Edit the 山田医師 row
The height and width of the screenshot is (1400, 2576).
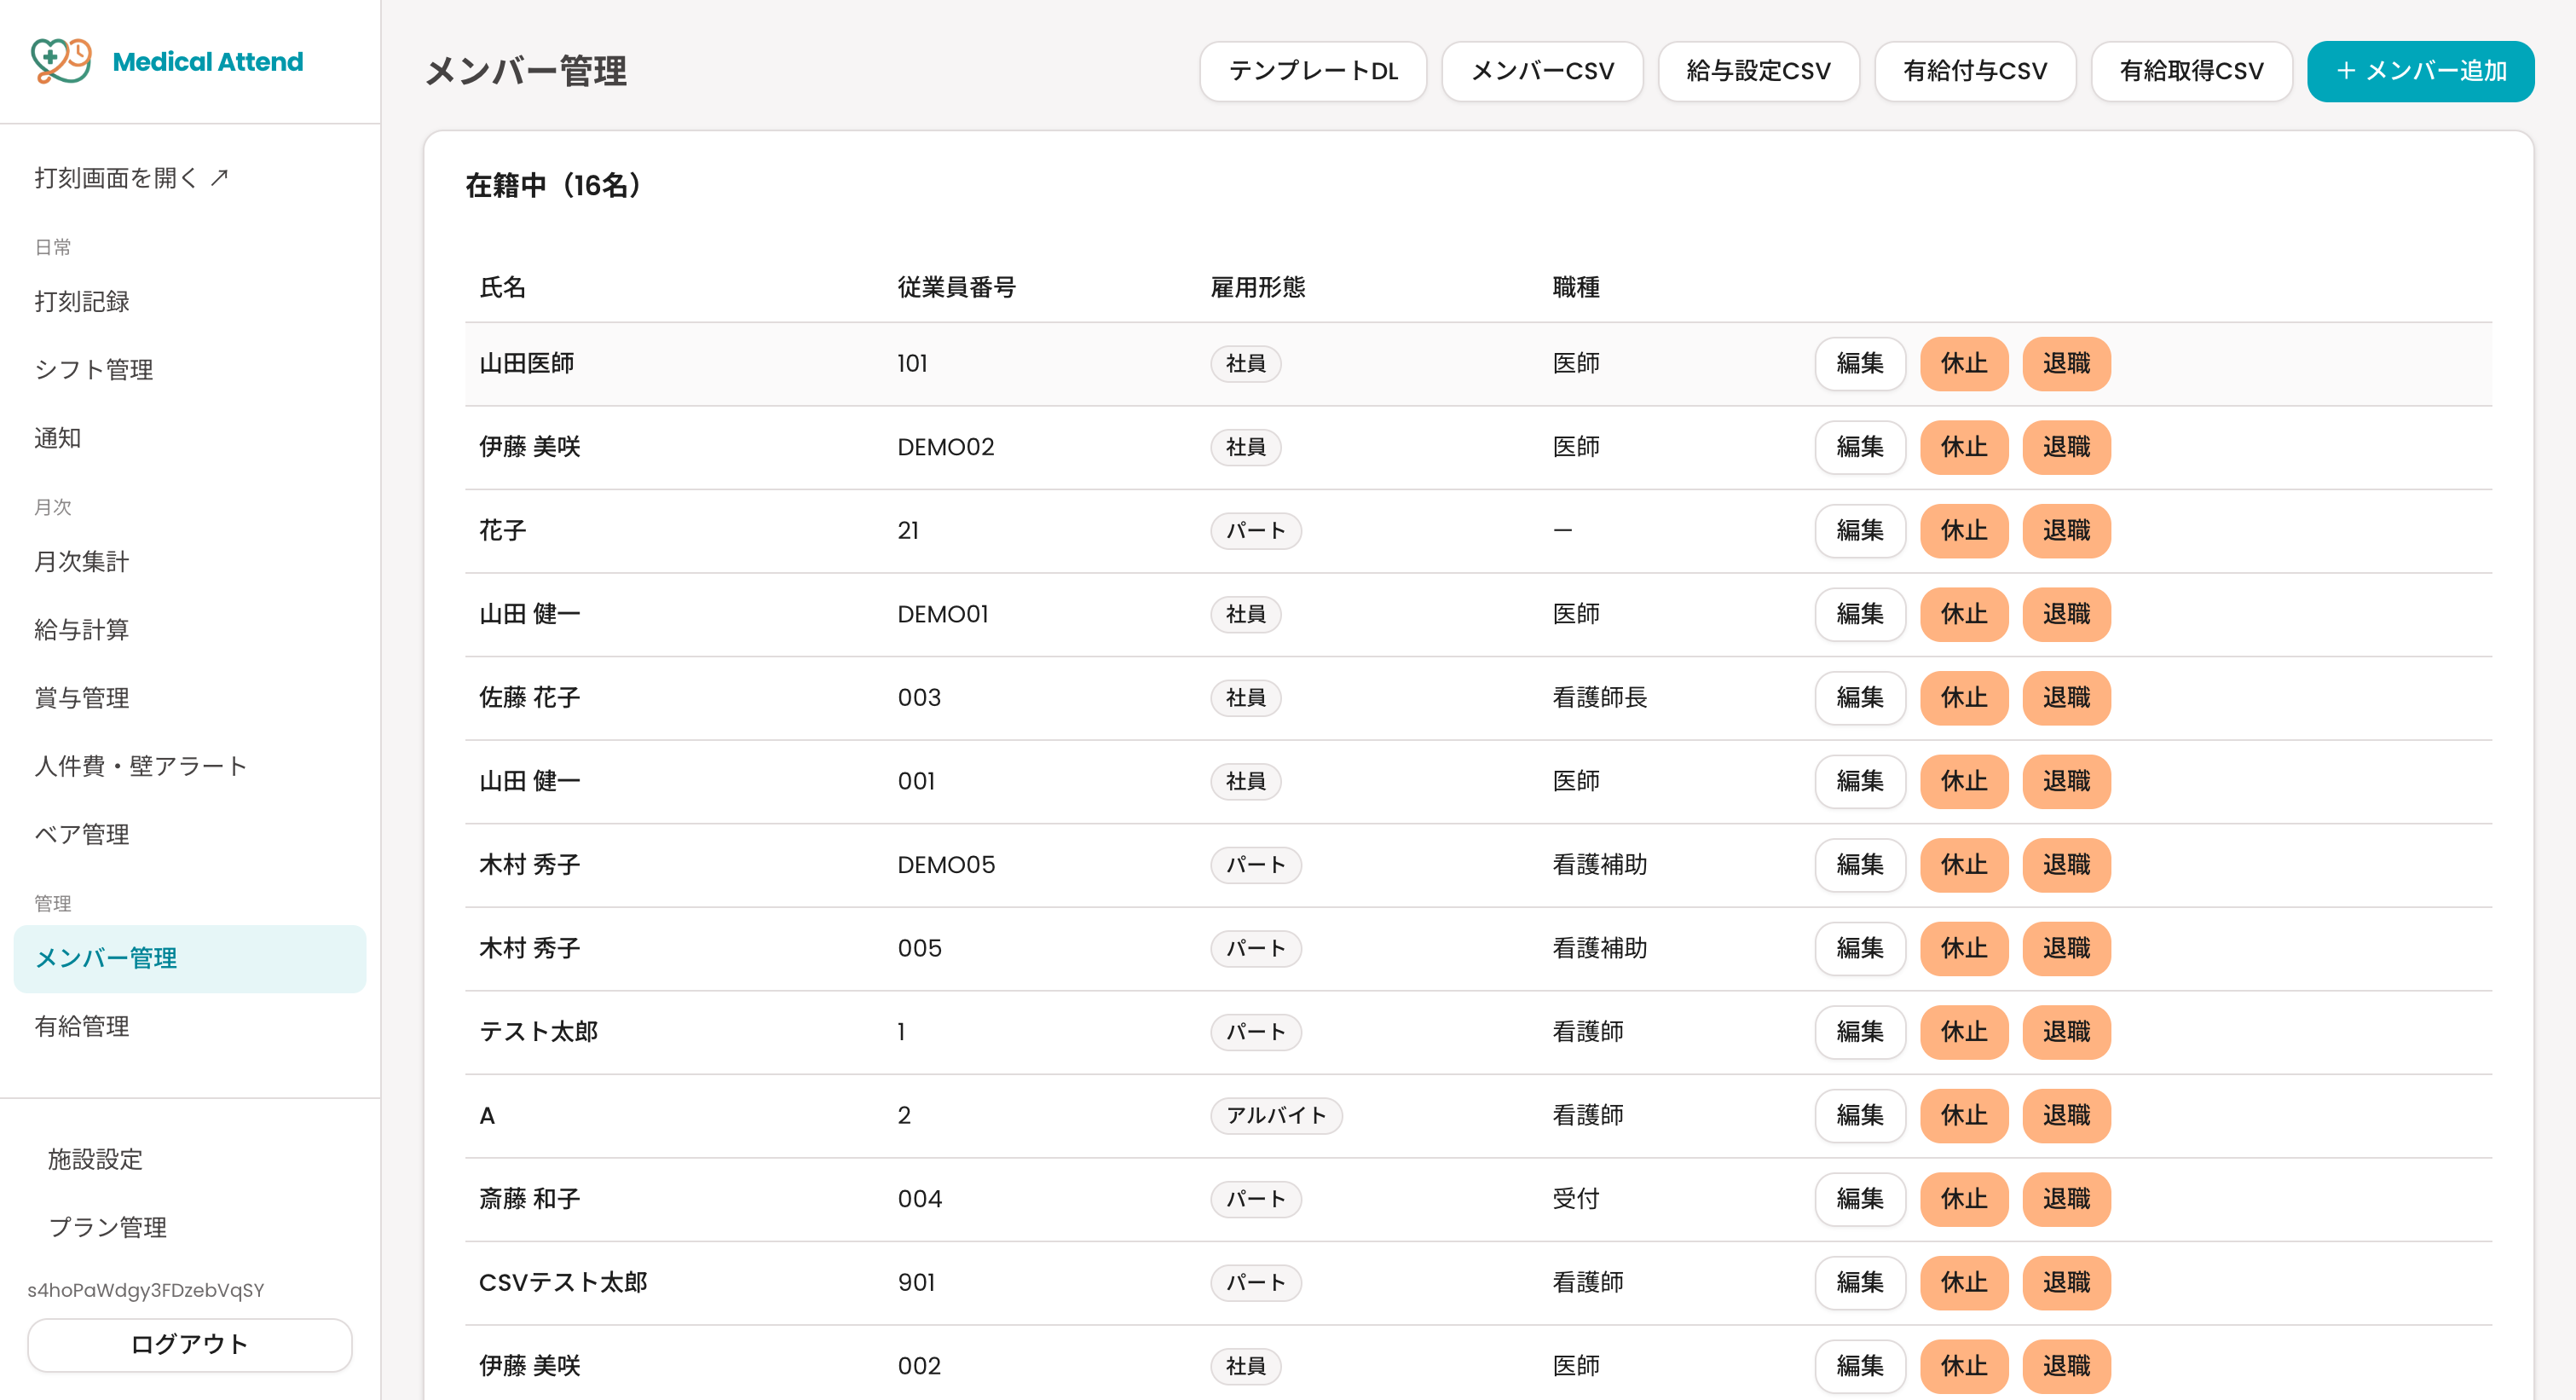pyautogui.click(x=1860, y=363)
